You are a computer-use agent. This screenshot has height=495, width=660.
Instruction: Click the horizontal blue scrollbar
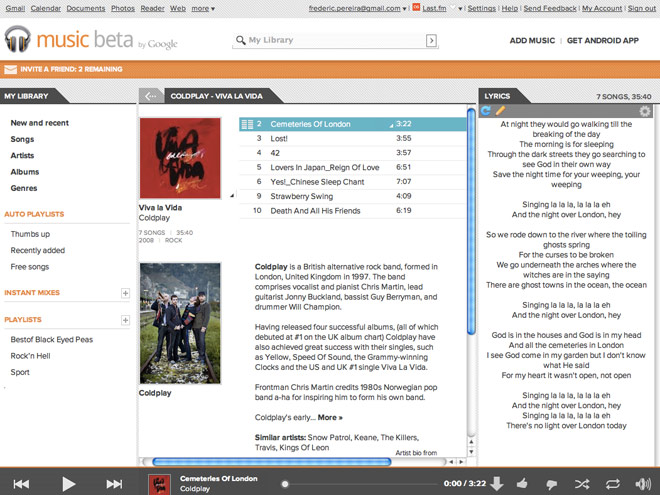(272, 462)
